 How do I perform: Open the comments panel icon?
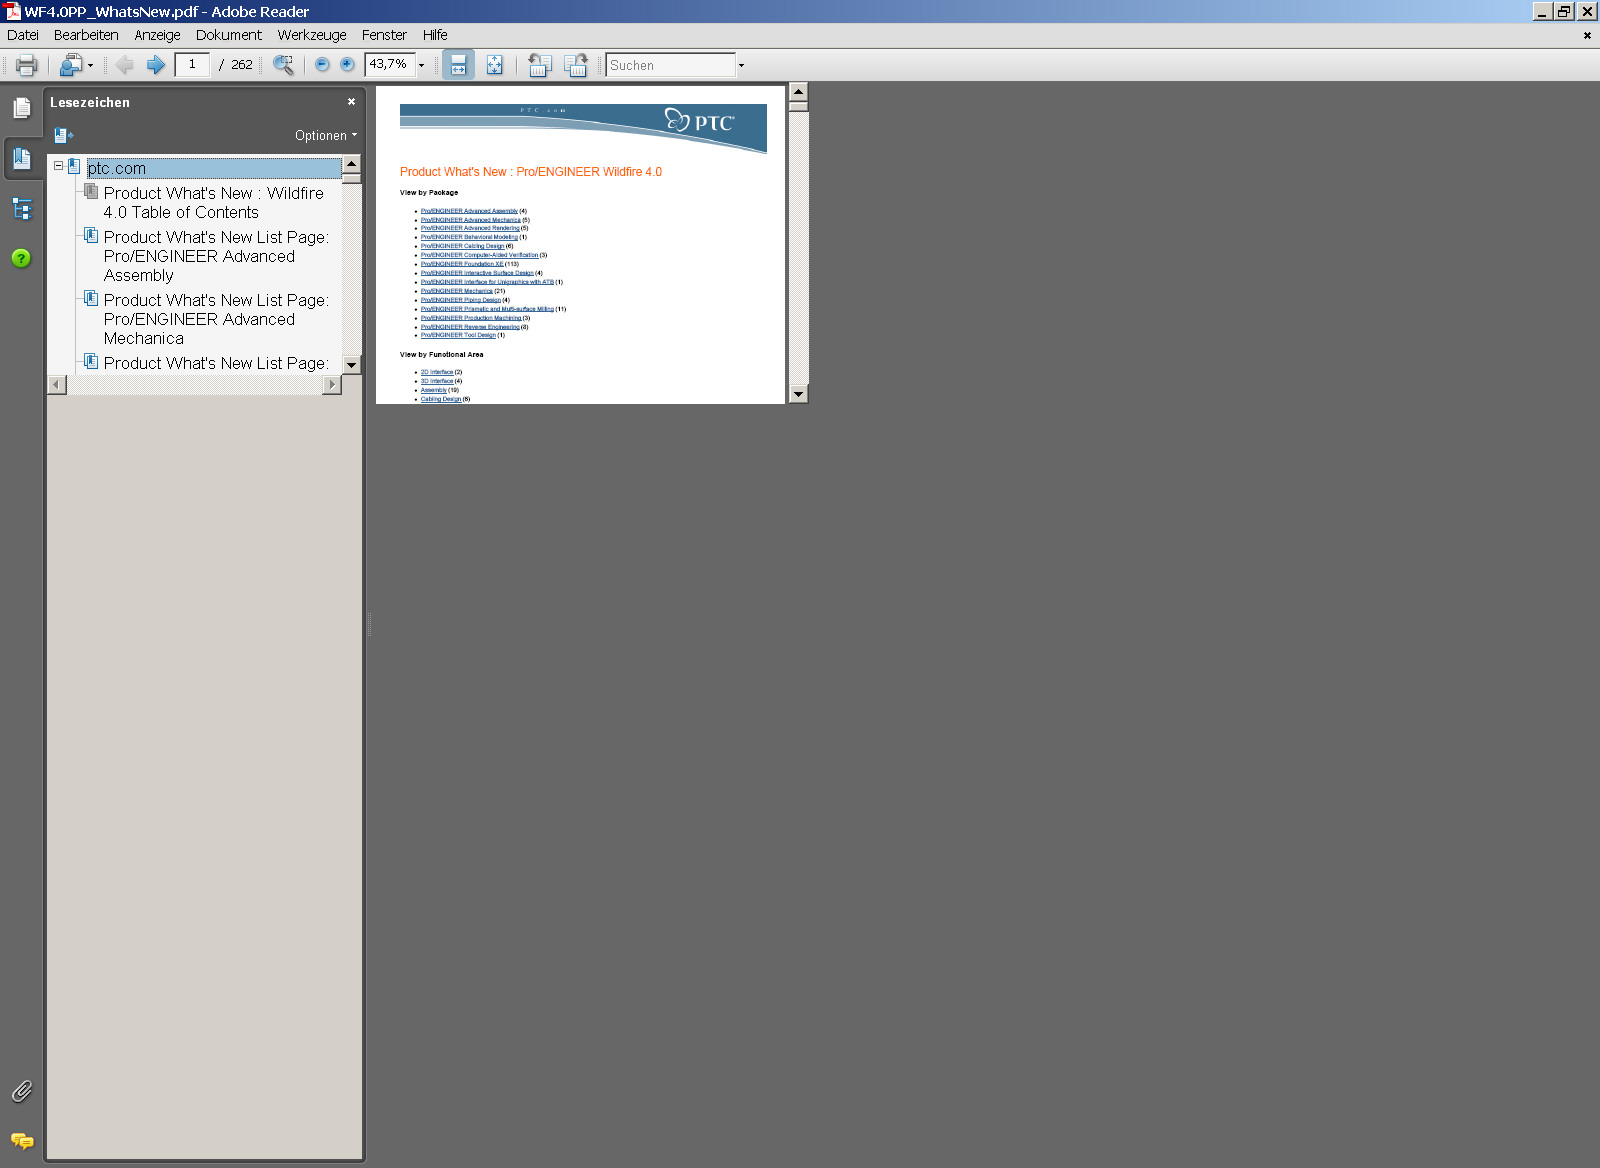coord(22,1140)
